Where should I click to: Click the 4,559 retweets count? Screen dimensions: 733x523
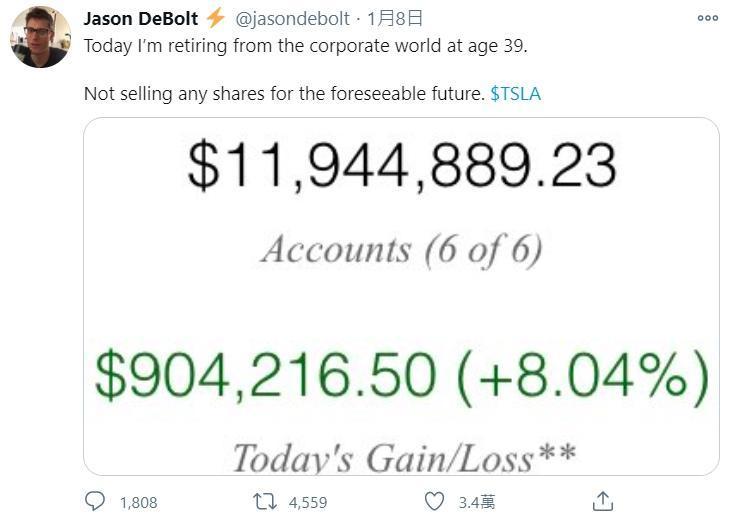pos(308,502)
